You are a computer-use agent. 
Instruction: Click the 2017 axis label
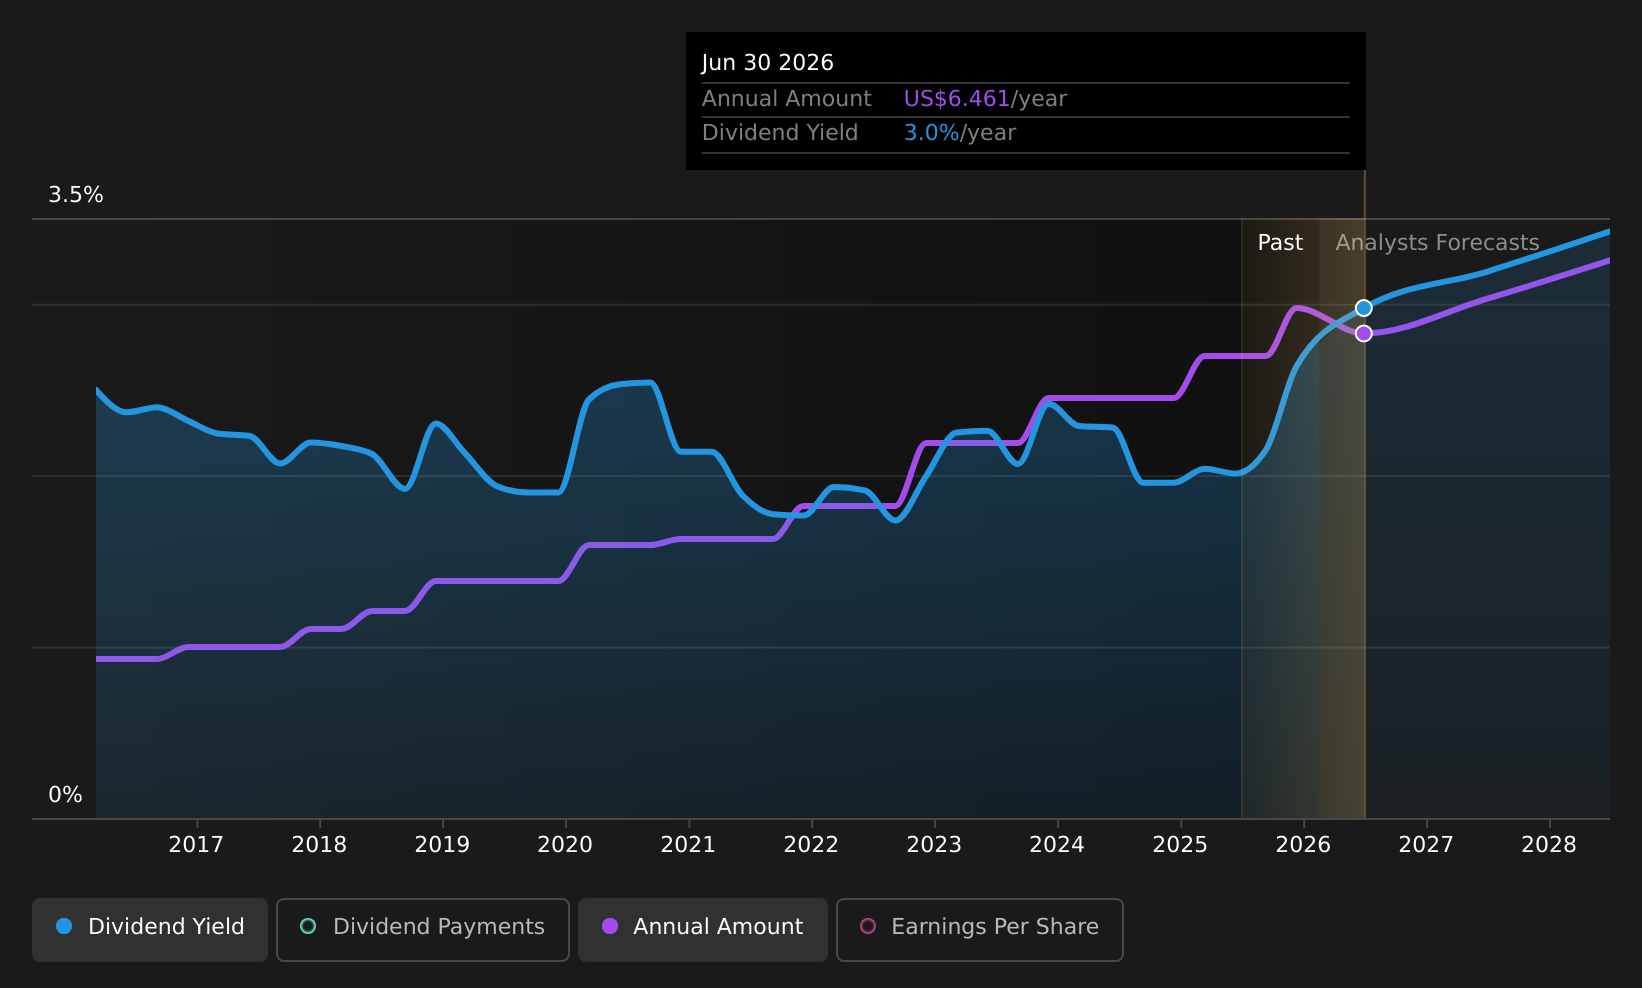[x=197, y=844]
